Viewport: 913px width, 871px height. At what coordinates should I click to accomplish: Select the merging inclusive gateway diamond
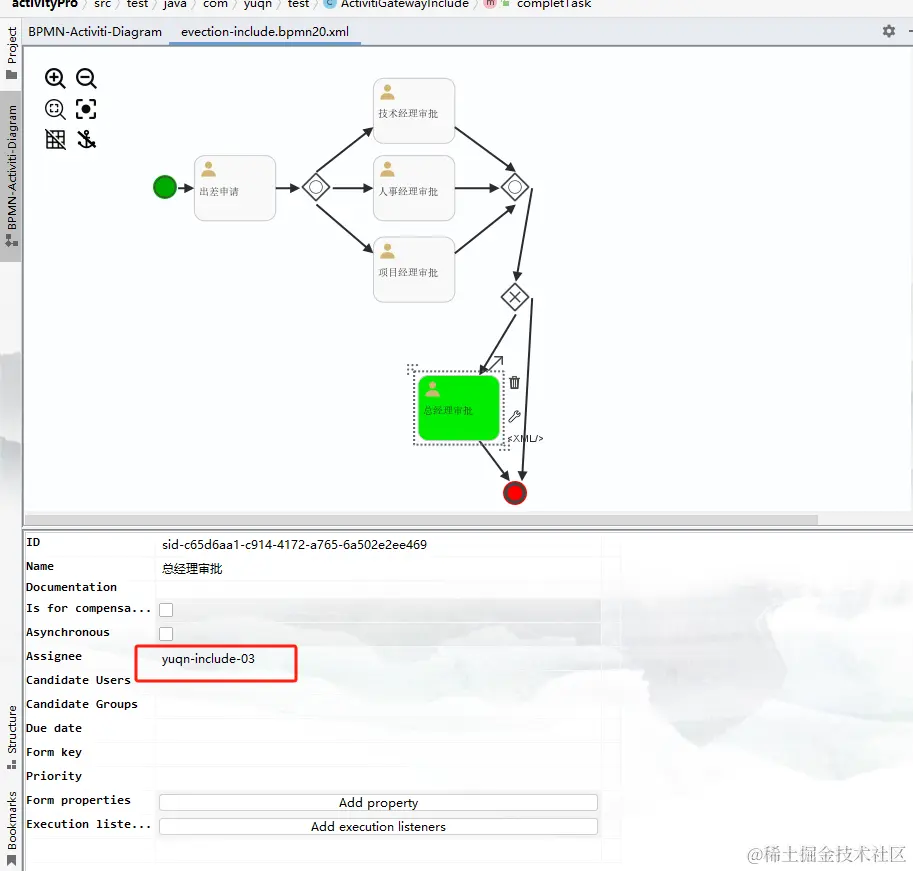tap(515, 187)
